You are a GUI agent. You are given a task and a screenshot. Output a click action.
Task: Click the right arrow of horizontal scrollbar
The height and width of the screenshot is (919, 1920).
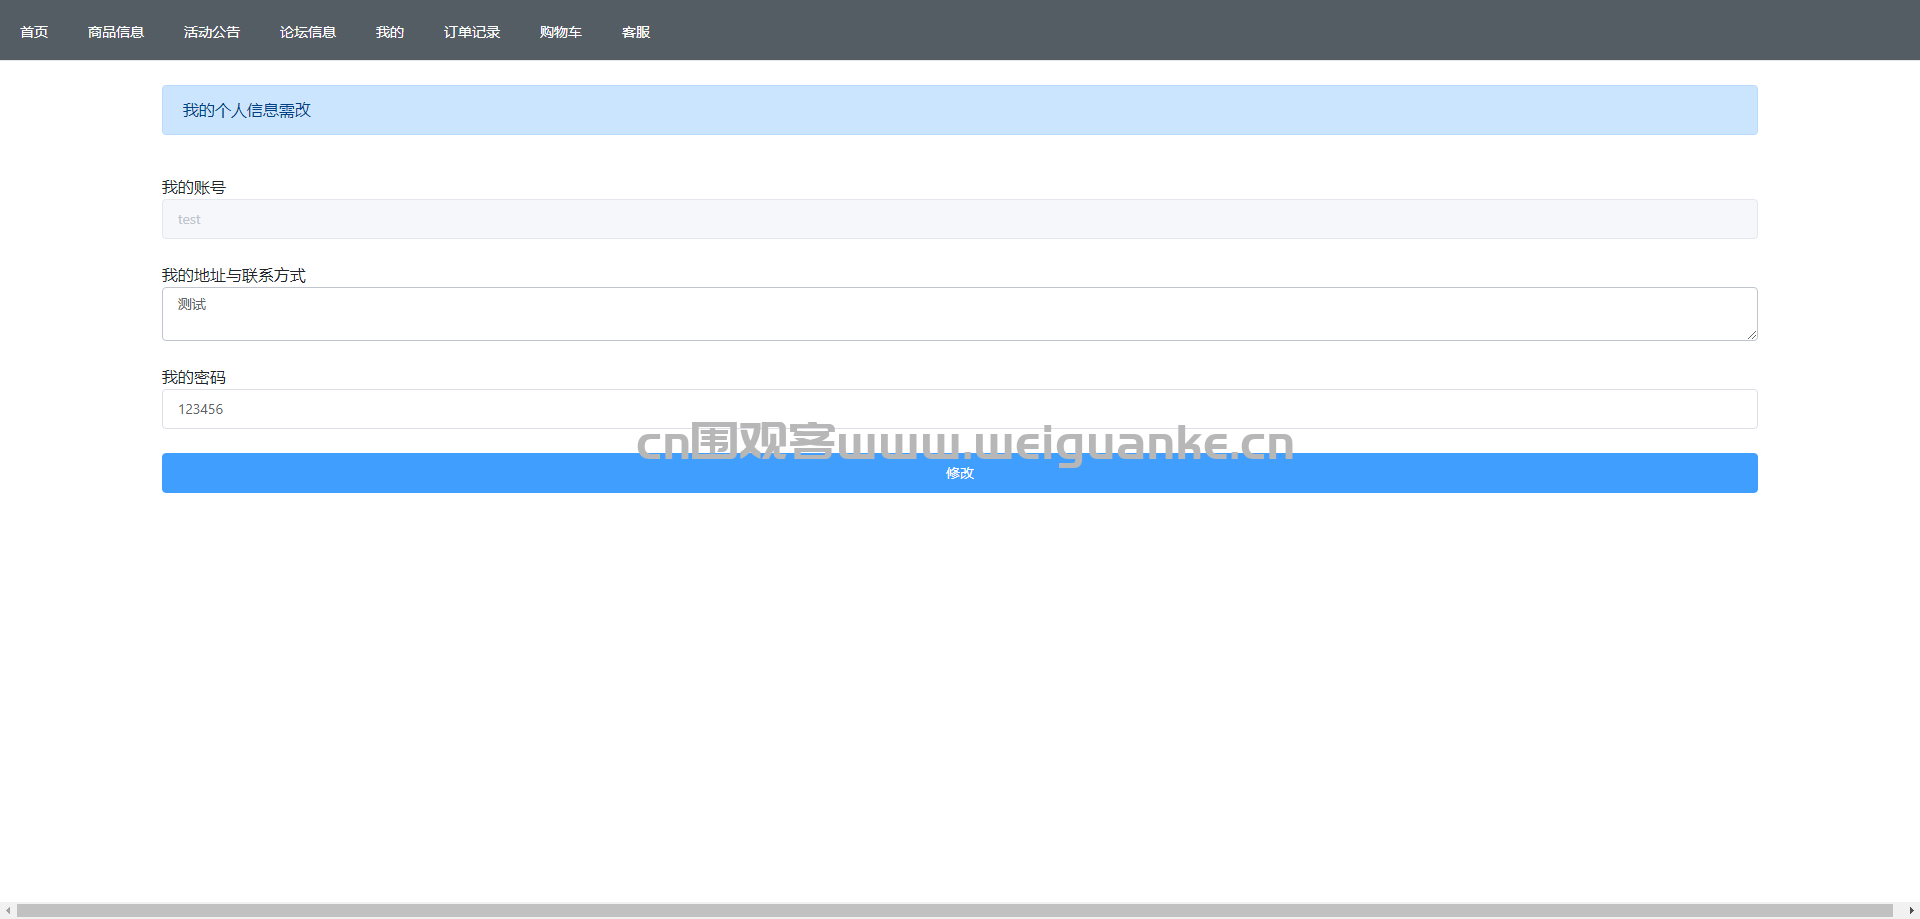pos(1911,910)
